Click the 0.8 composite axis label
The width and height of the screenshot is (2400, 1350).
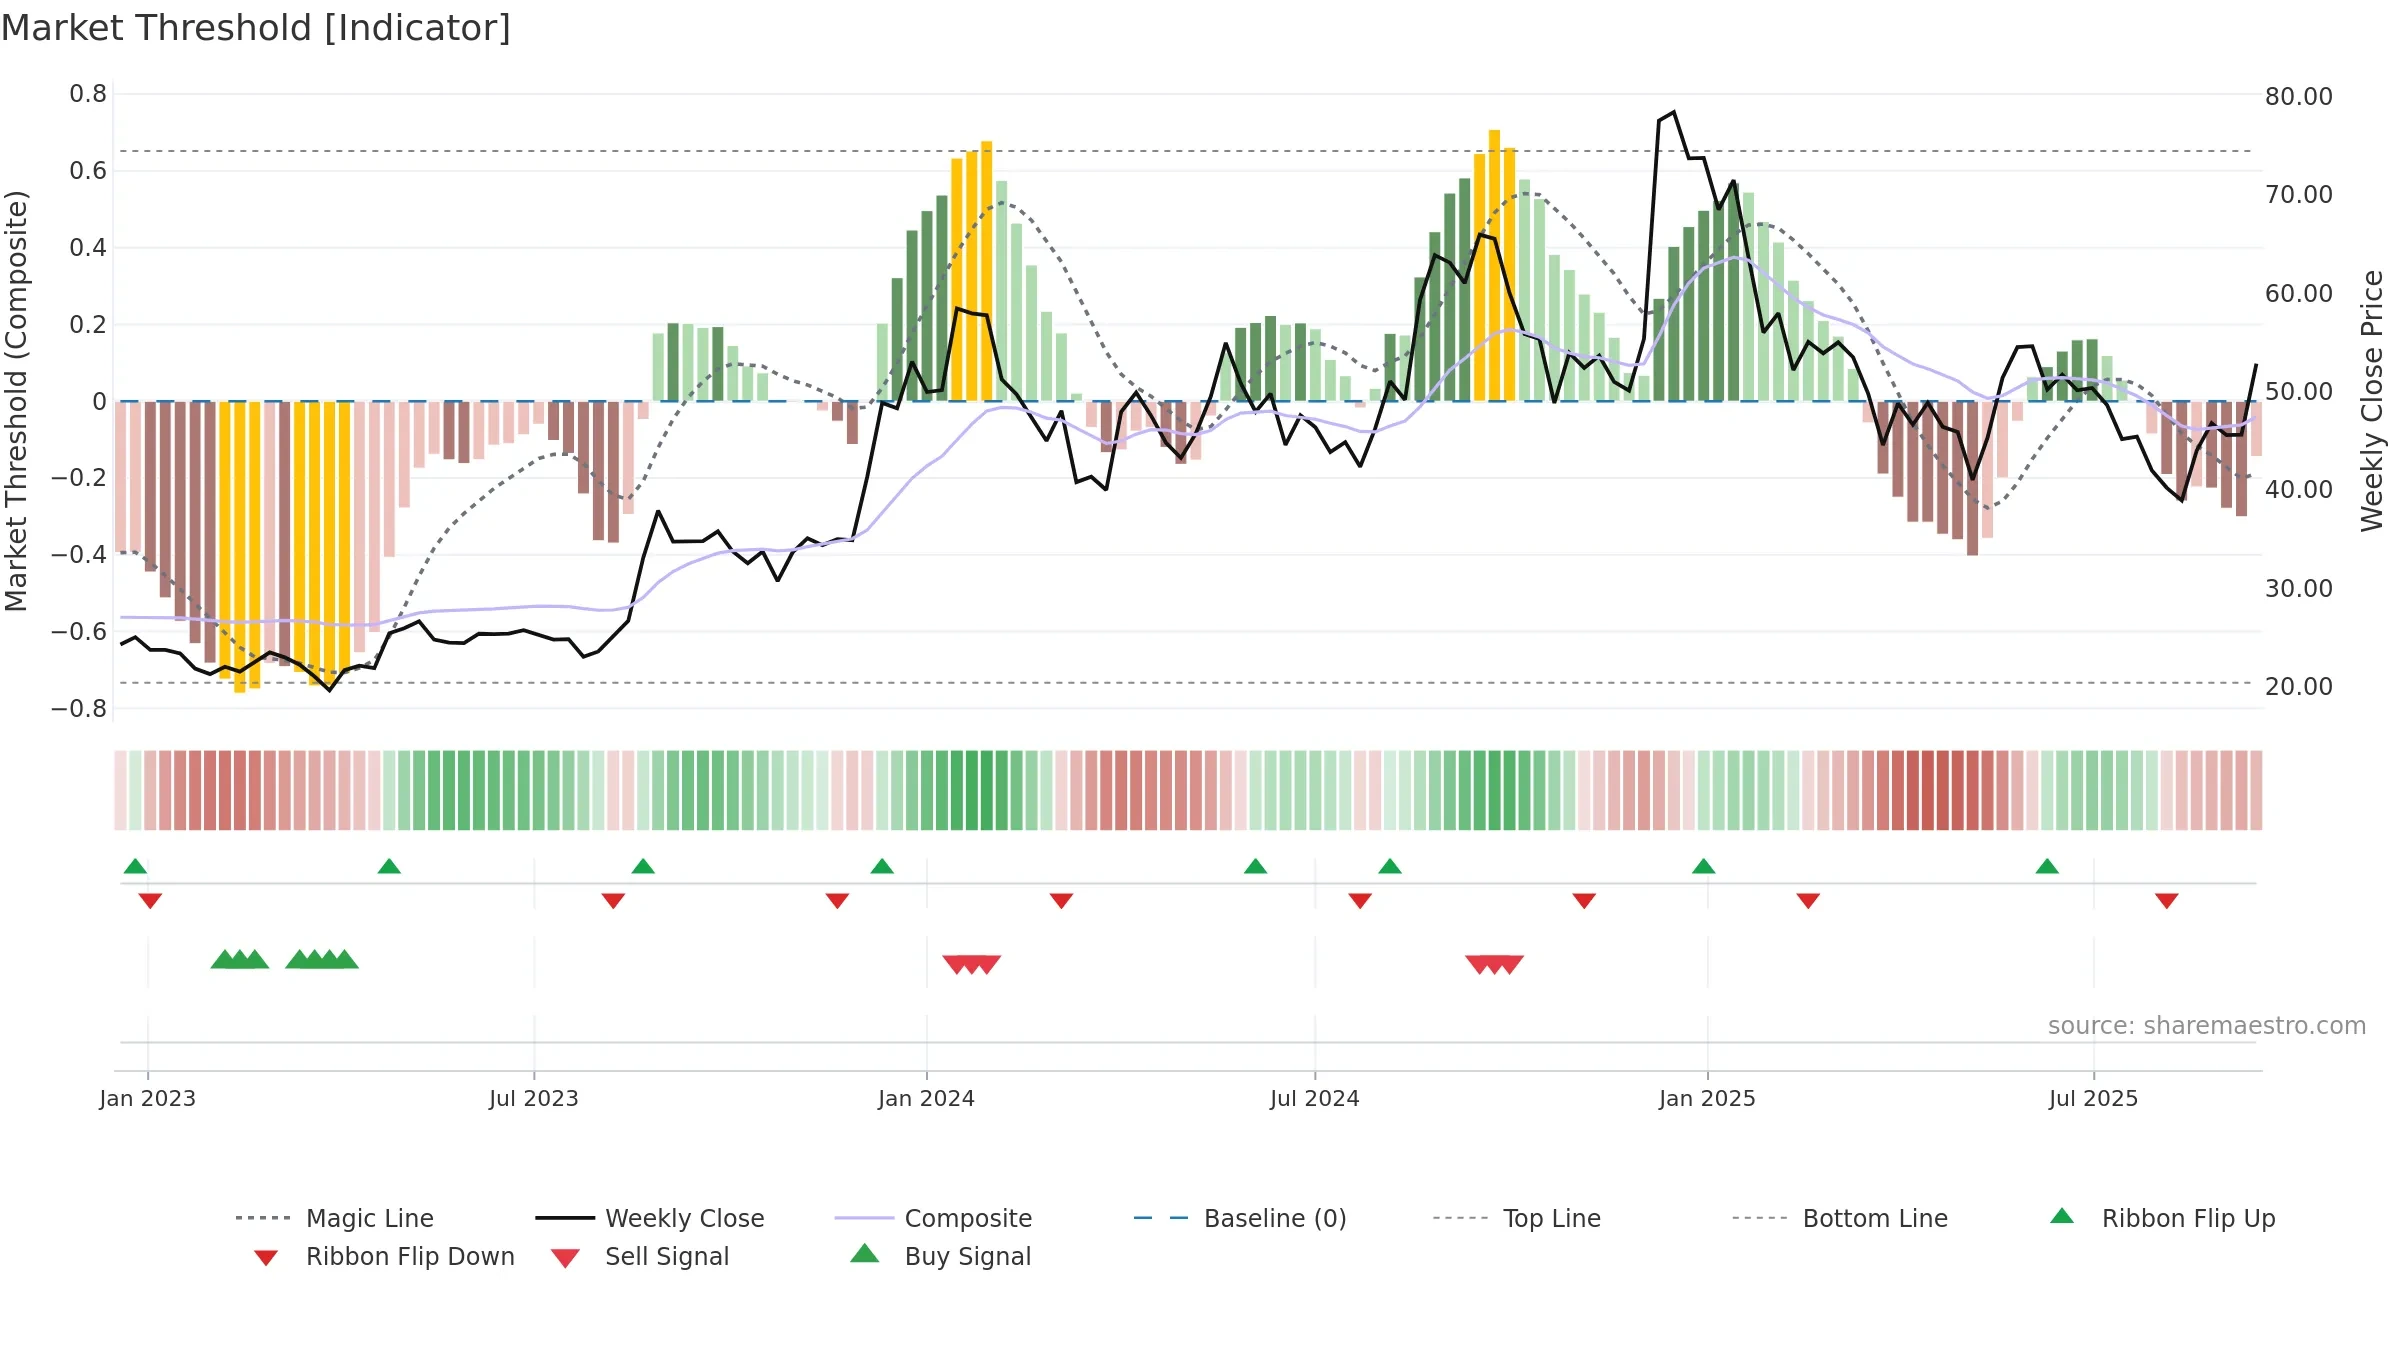tap(88, 94)
